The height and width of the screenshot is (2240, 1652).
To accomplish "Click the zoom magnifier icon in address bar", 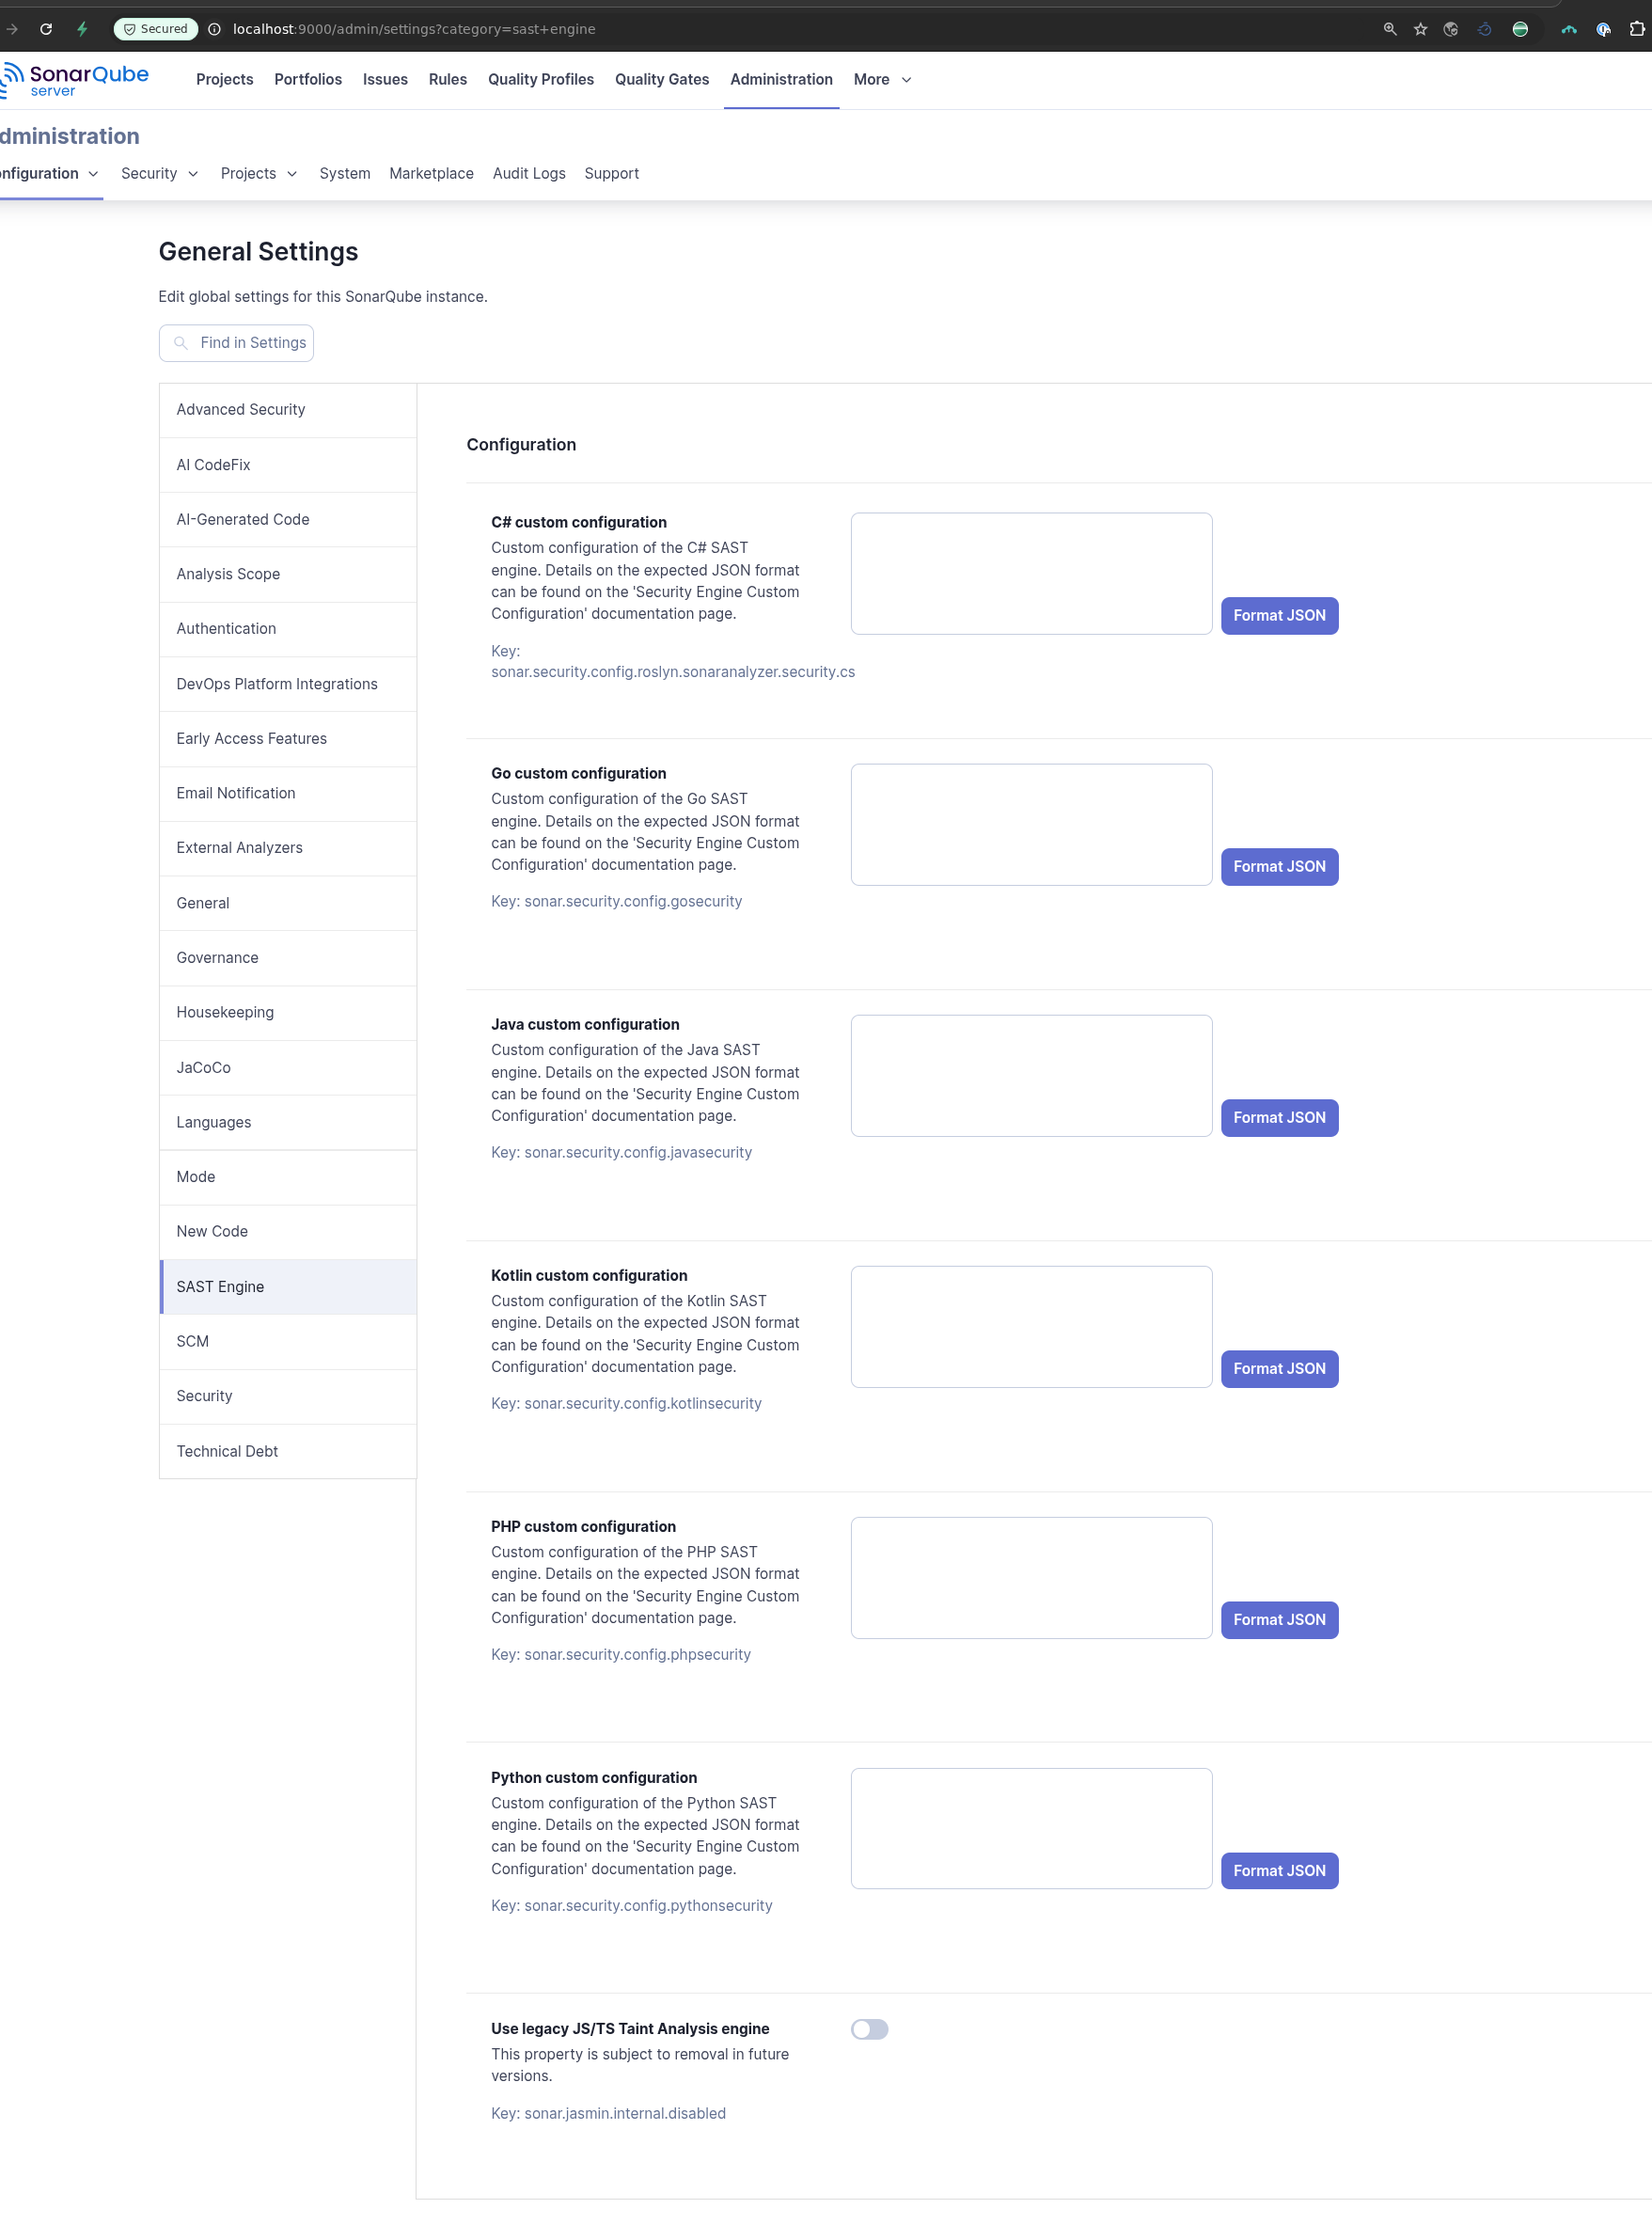I will point(1389,29).
